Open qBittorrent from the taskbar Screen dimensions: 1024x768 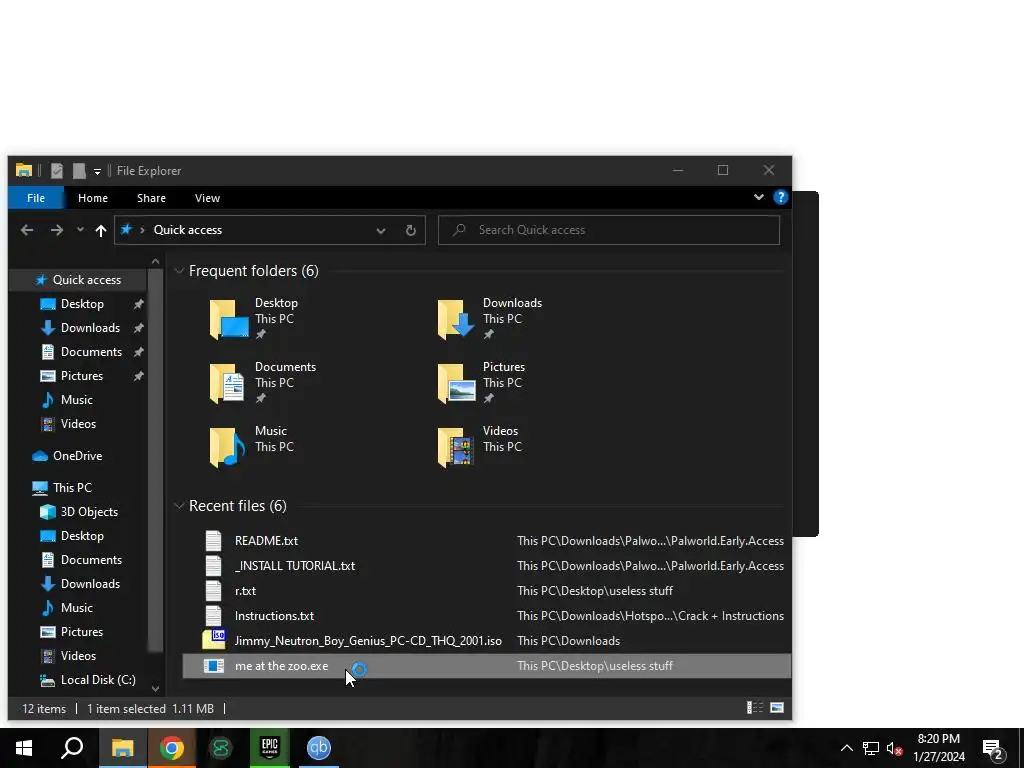pos(319,748)
